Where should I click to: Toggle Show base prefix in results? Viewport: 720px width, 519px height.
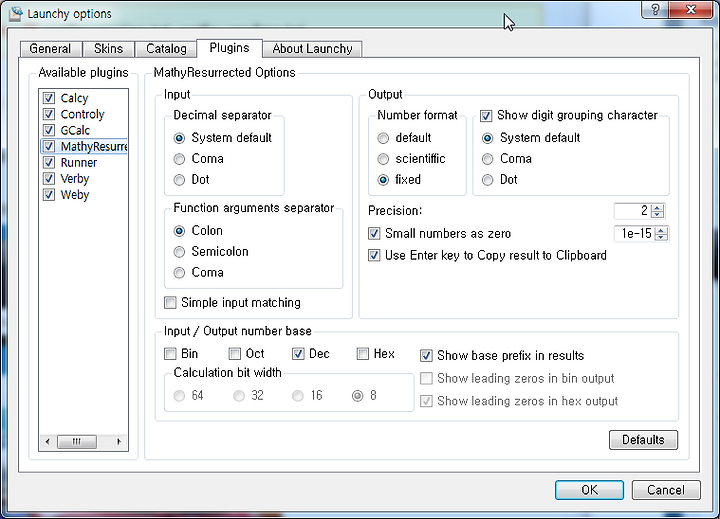pyautogui.click(x=427, y=355)
